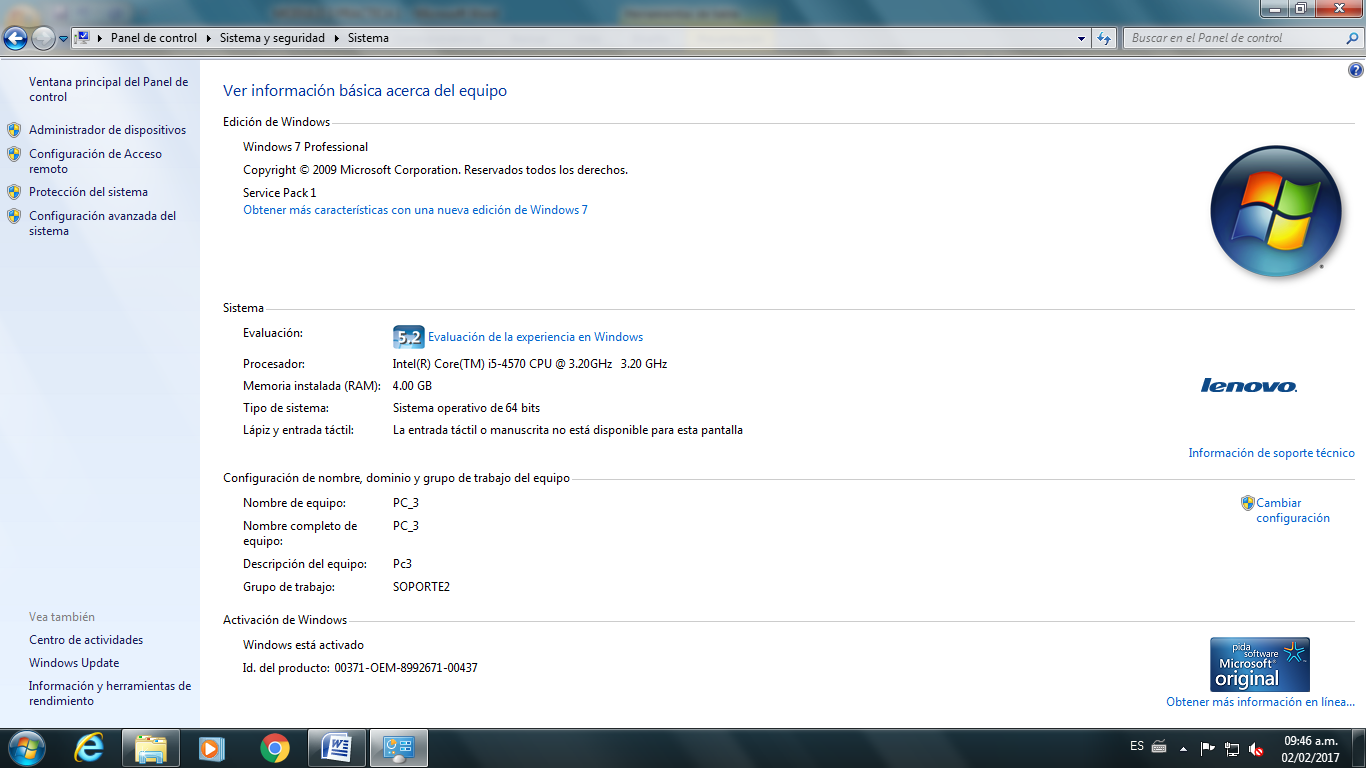Click the 'ES' input language indicator
The height and width of the screenshot is (768, 1366).
pyautogui.click(x=1137, y=746)
